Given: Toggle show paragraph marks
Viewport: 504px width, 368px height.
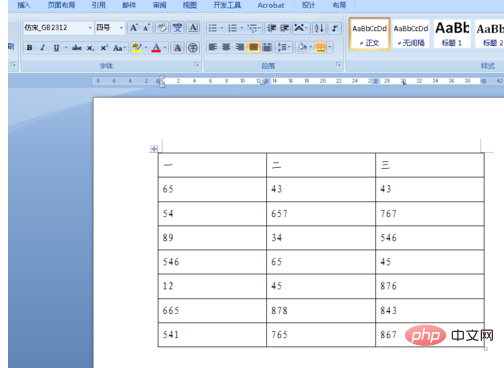Looking at the screenshot, I should 335,28.
